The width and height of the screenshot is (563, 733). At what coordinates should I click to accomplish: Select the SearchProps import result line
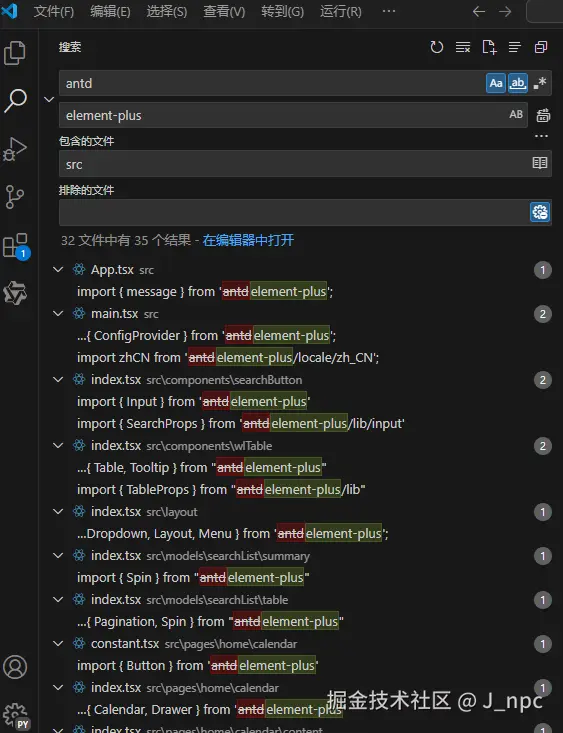tap(299, 423)
